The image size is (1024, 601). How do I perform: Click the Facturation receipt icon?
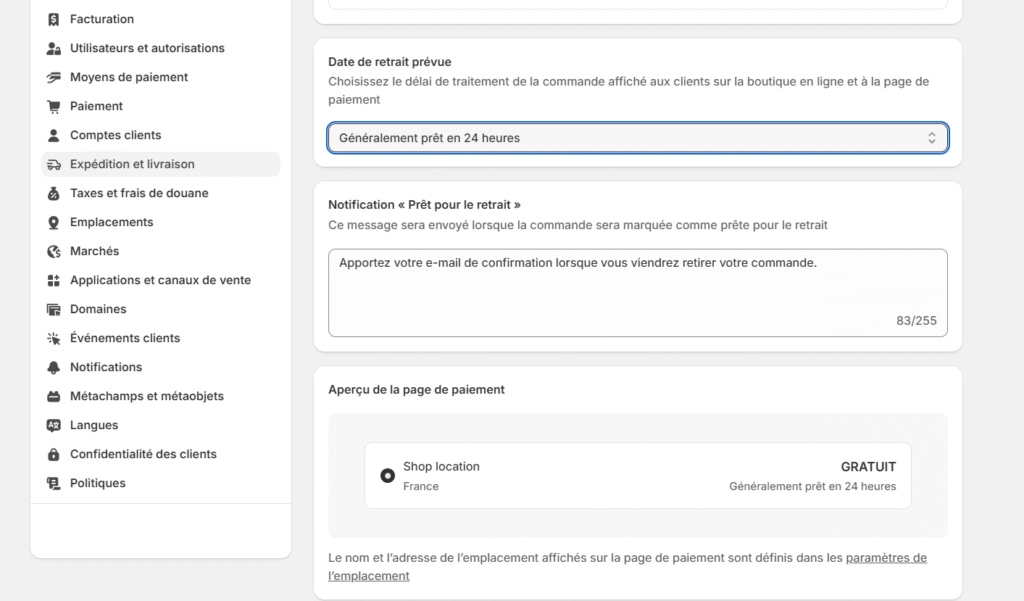tap(54, 20)
